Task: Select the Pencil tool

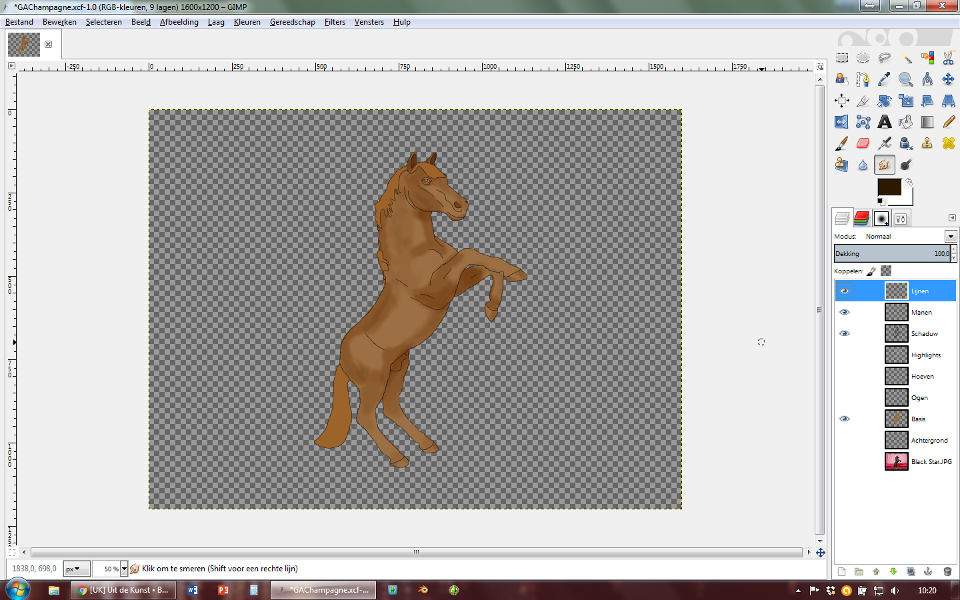Action: [949, 122]
